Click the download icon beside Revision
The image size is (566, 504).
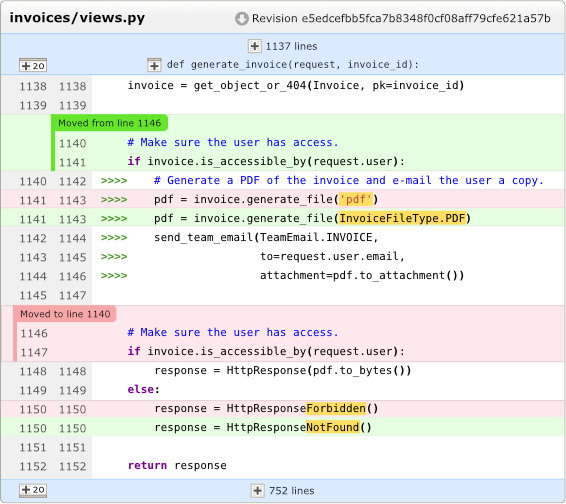[x=241, y=19]
